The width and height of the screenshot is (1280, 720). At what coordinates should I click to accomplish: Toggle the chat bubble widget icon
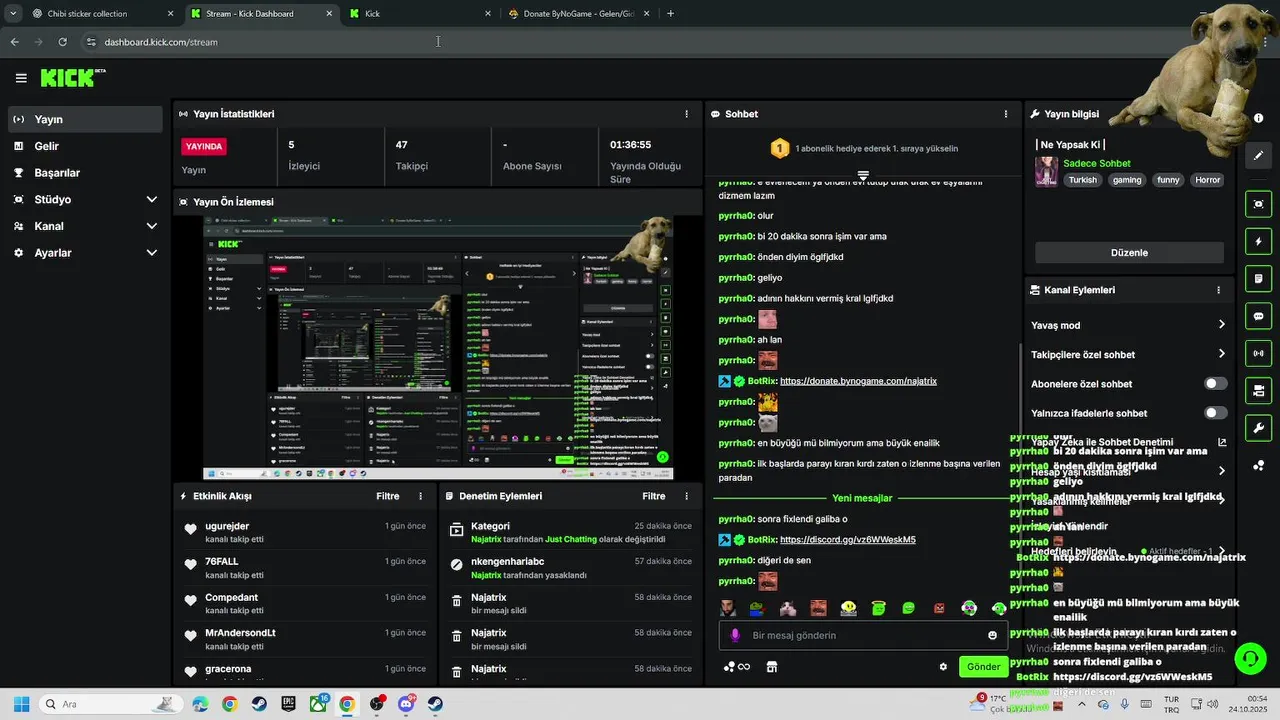tap(1258, 316)
